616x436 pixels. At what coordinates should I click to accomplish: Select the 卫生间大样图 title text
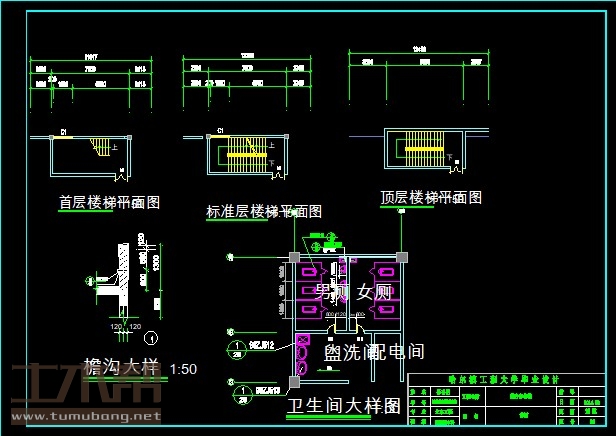coord(343,405)
